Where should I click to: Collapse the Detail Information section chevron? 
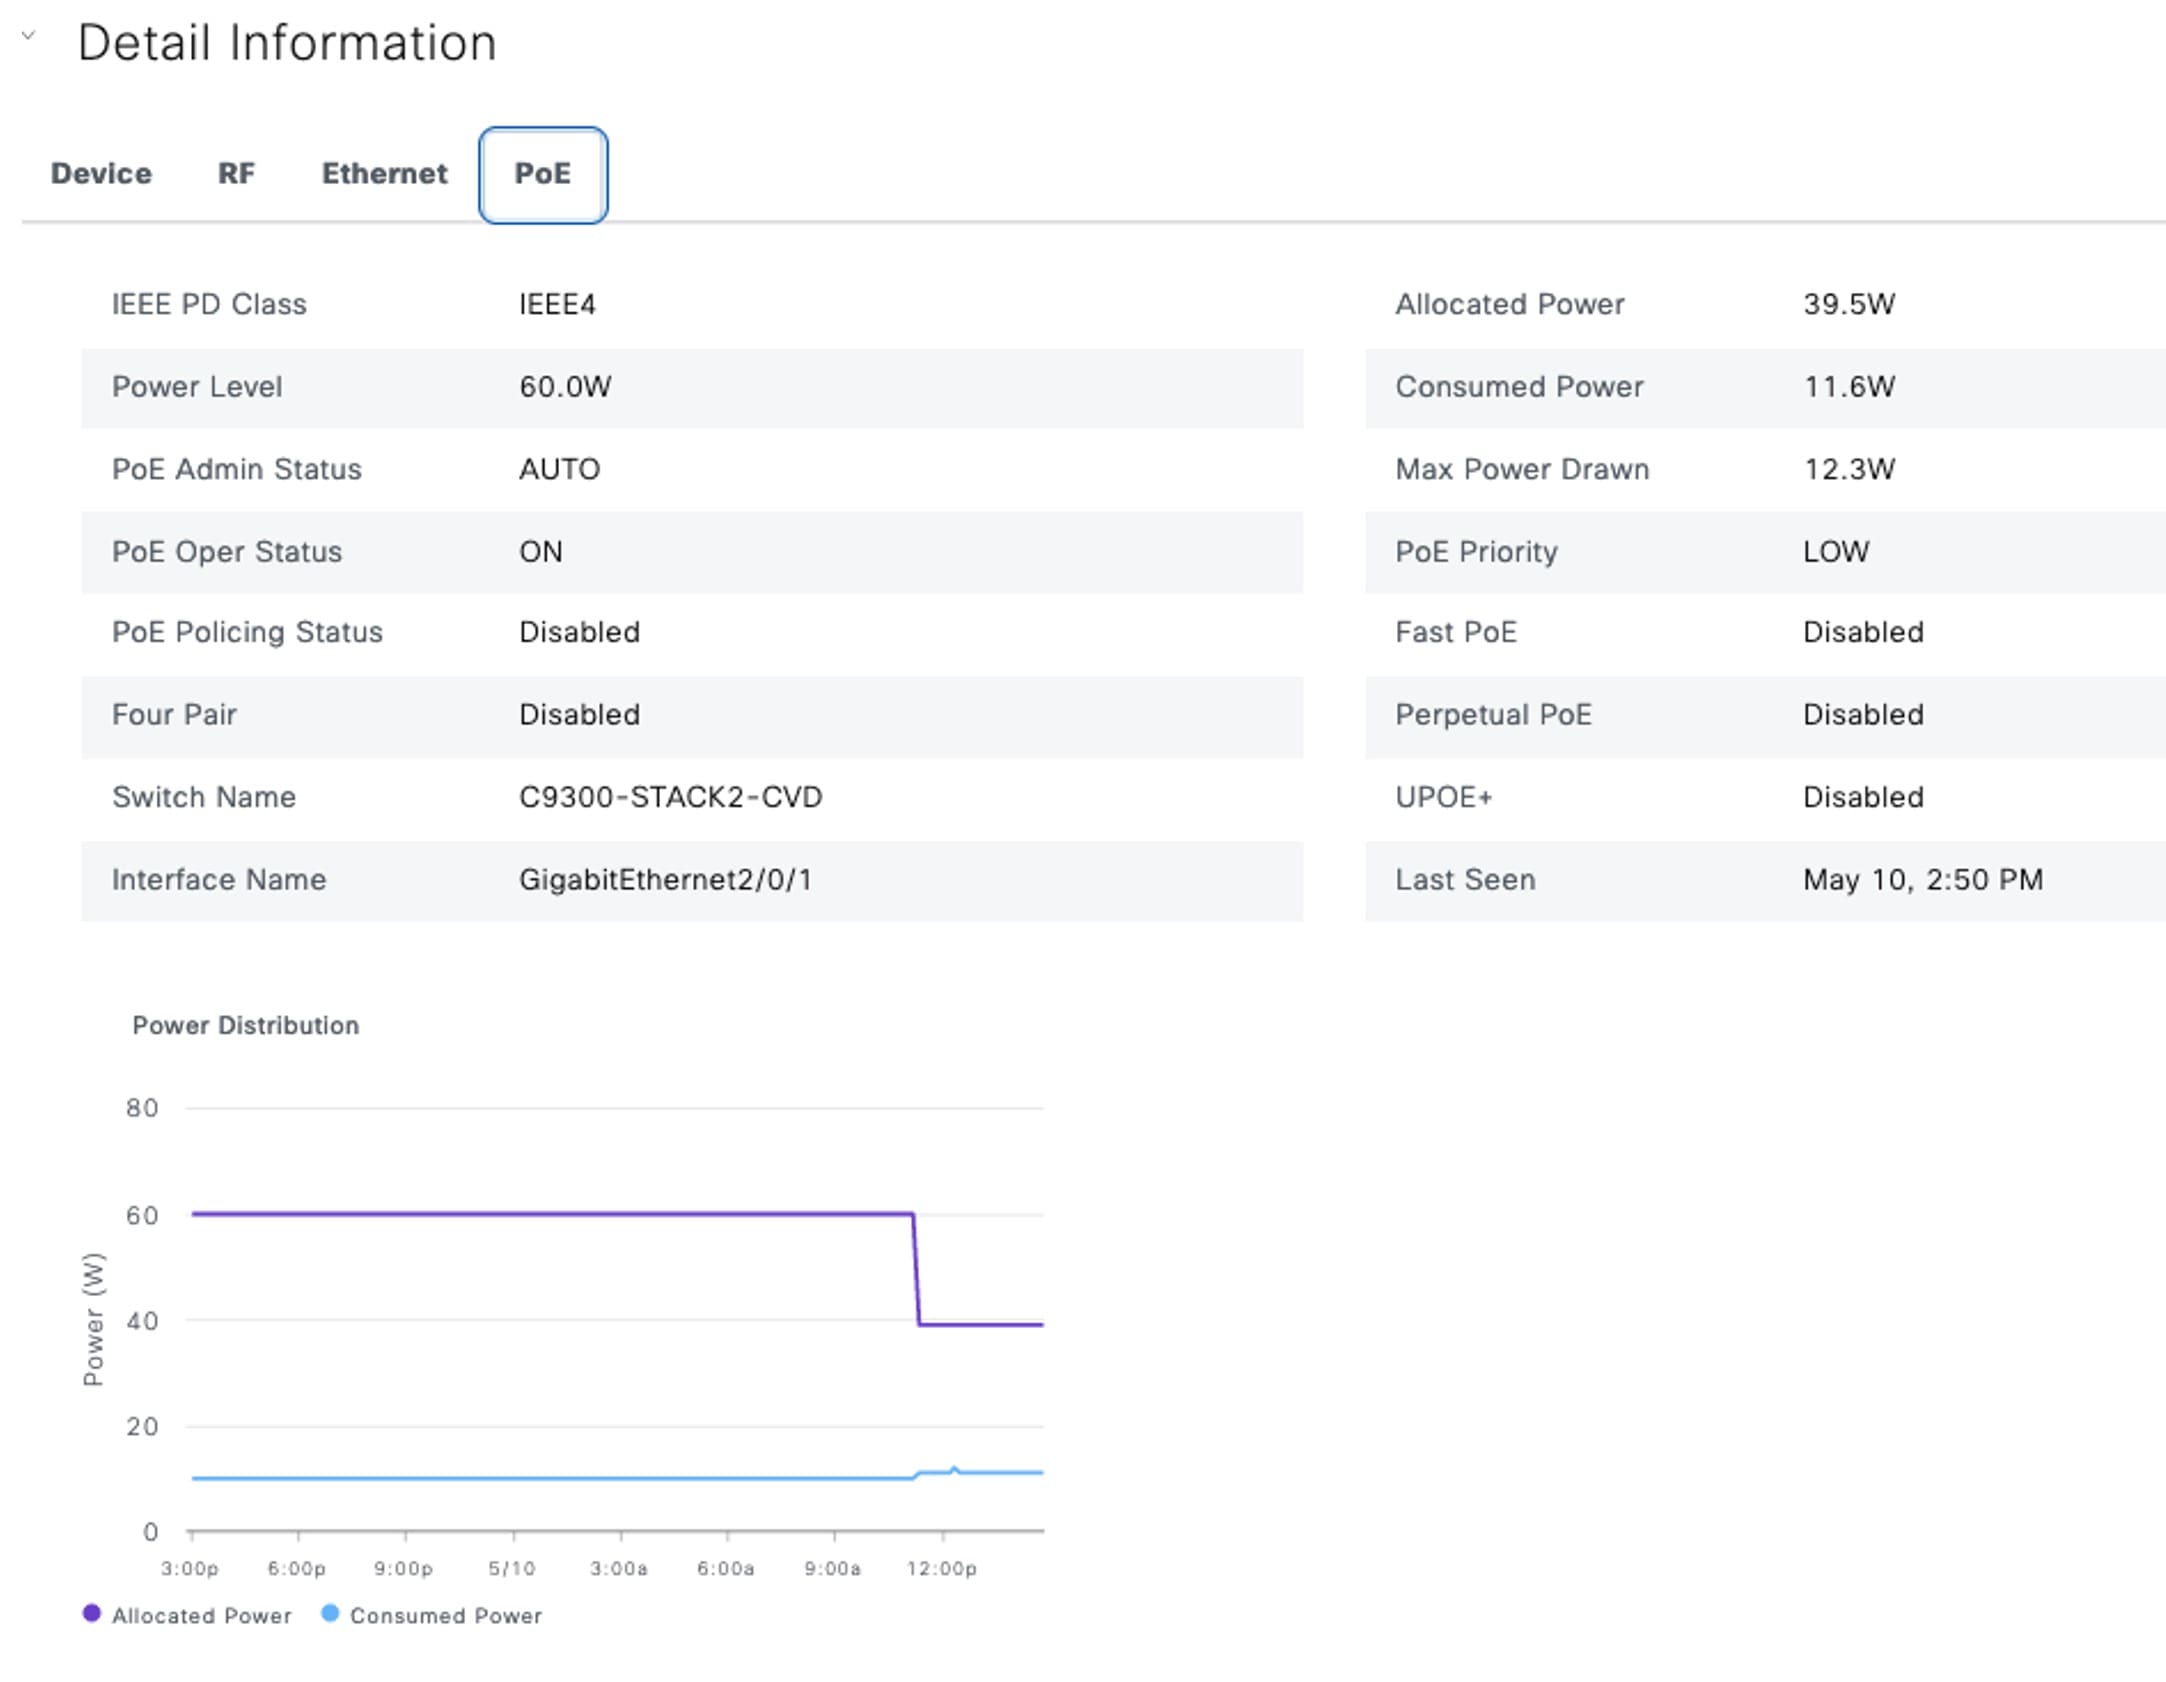point(29,36)
